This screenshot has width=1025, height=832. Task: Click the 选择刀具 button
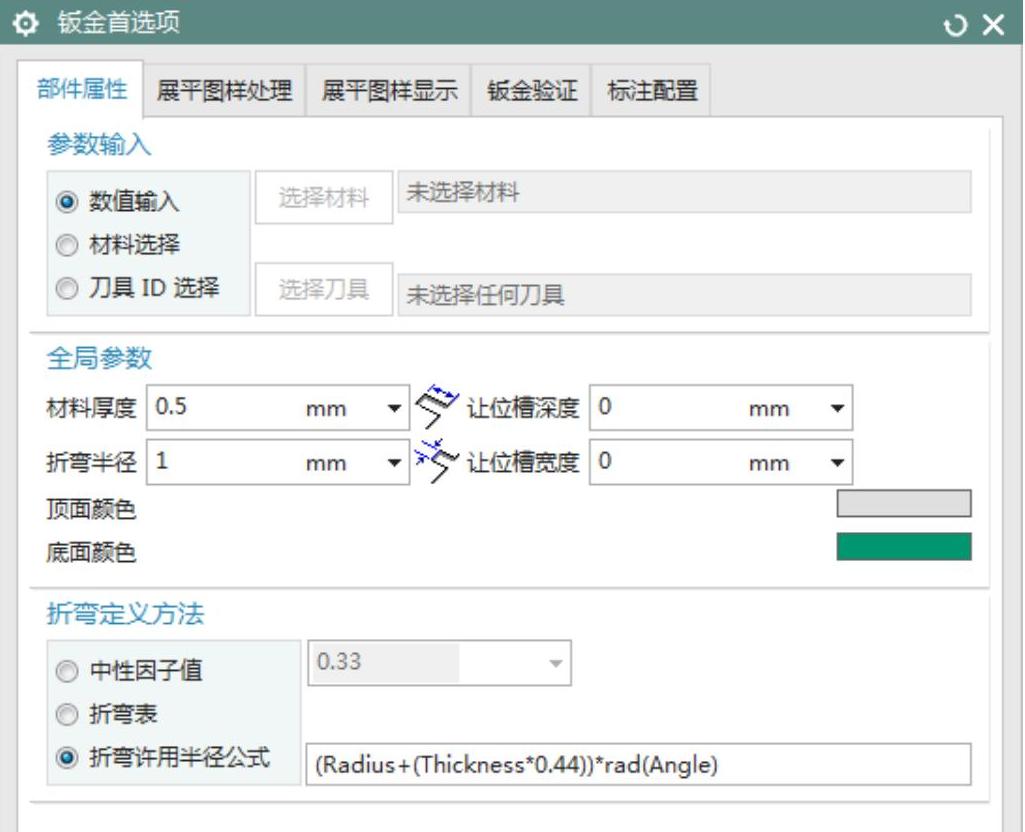(x=324, y=289)
